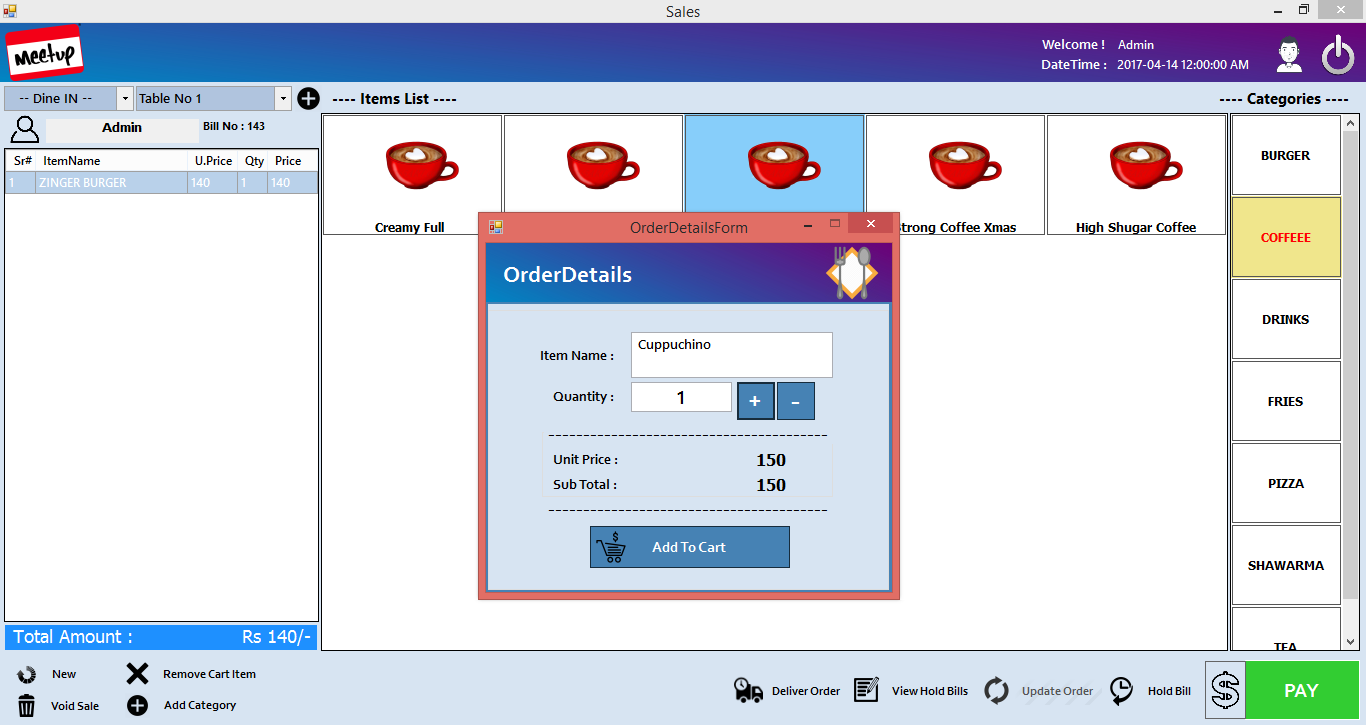Click the customer silhouette icon beside Admin
The width and height of the screenshot is (1366, 725).
(x=25, y=129)
